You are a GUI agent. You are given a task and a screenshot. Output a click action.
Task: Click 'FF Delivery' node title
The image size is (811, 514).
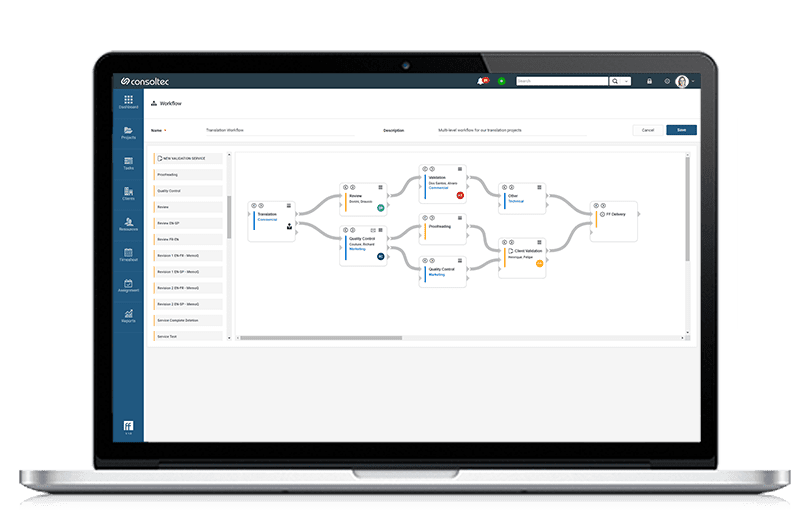click(615, 214)
